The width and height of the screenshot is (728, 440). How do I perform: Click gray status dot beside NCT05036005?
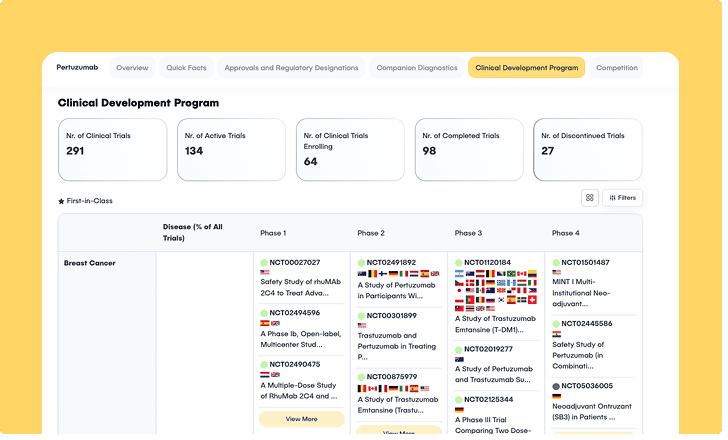556,386
